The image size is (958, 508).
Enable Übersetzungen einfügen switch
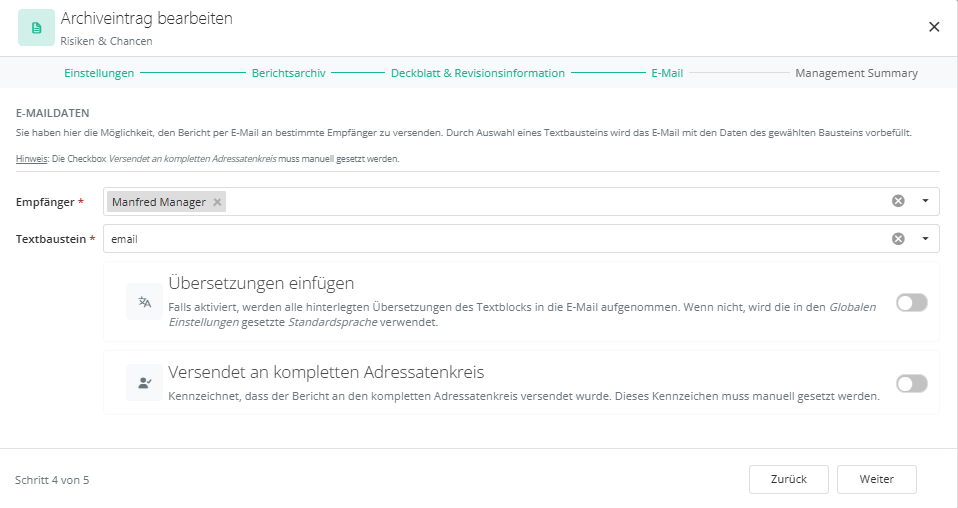[x=912, y=303]
